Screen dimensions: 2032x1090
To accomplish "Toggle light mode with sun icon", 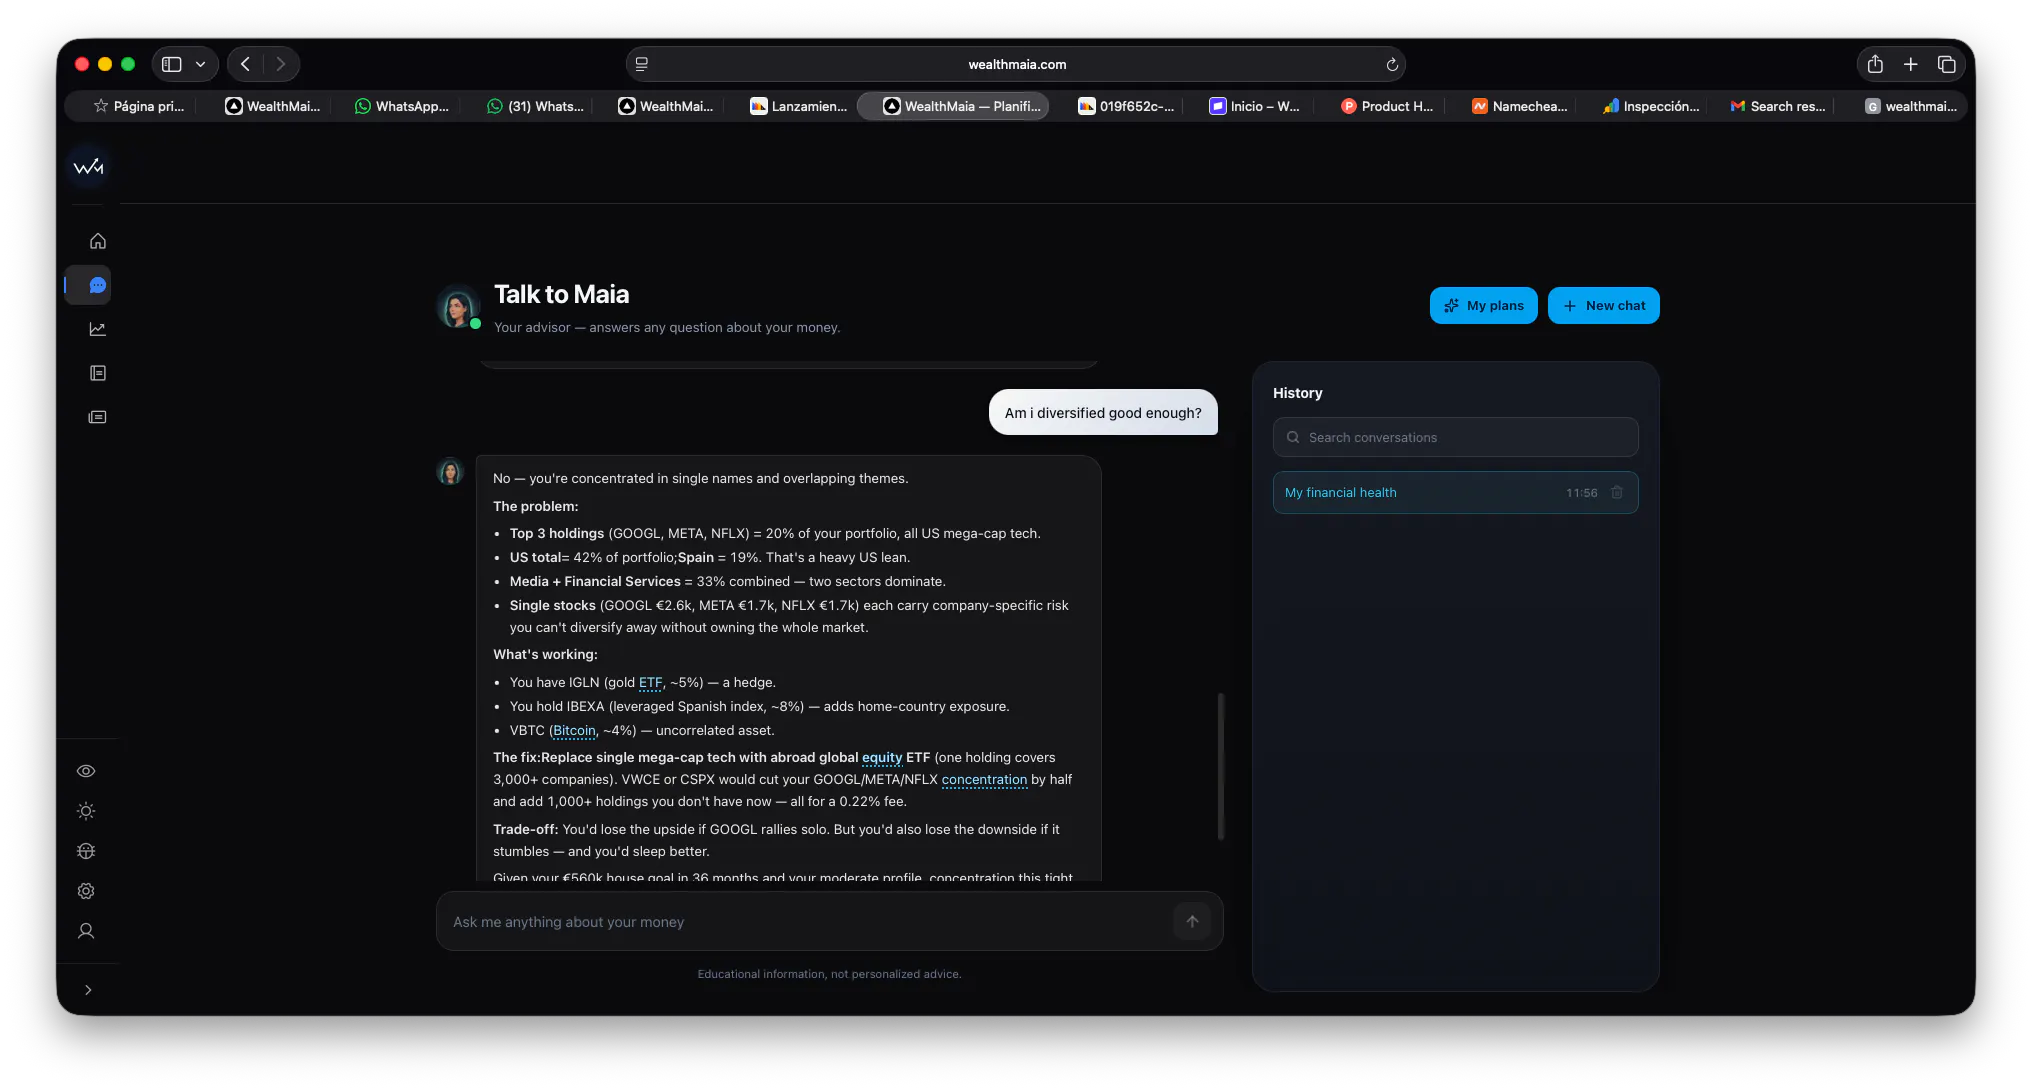I will point(86,811).
